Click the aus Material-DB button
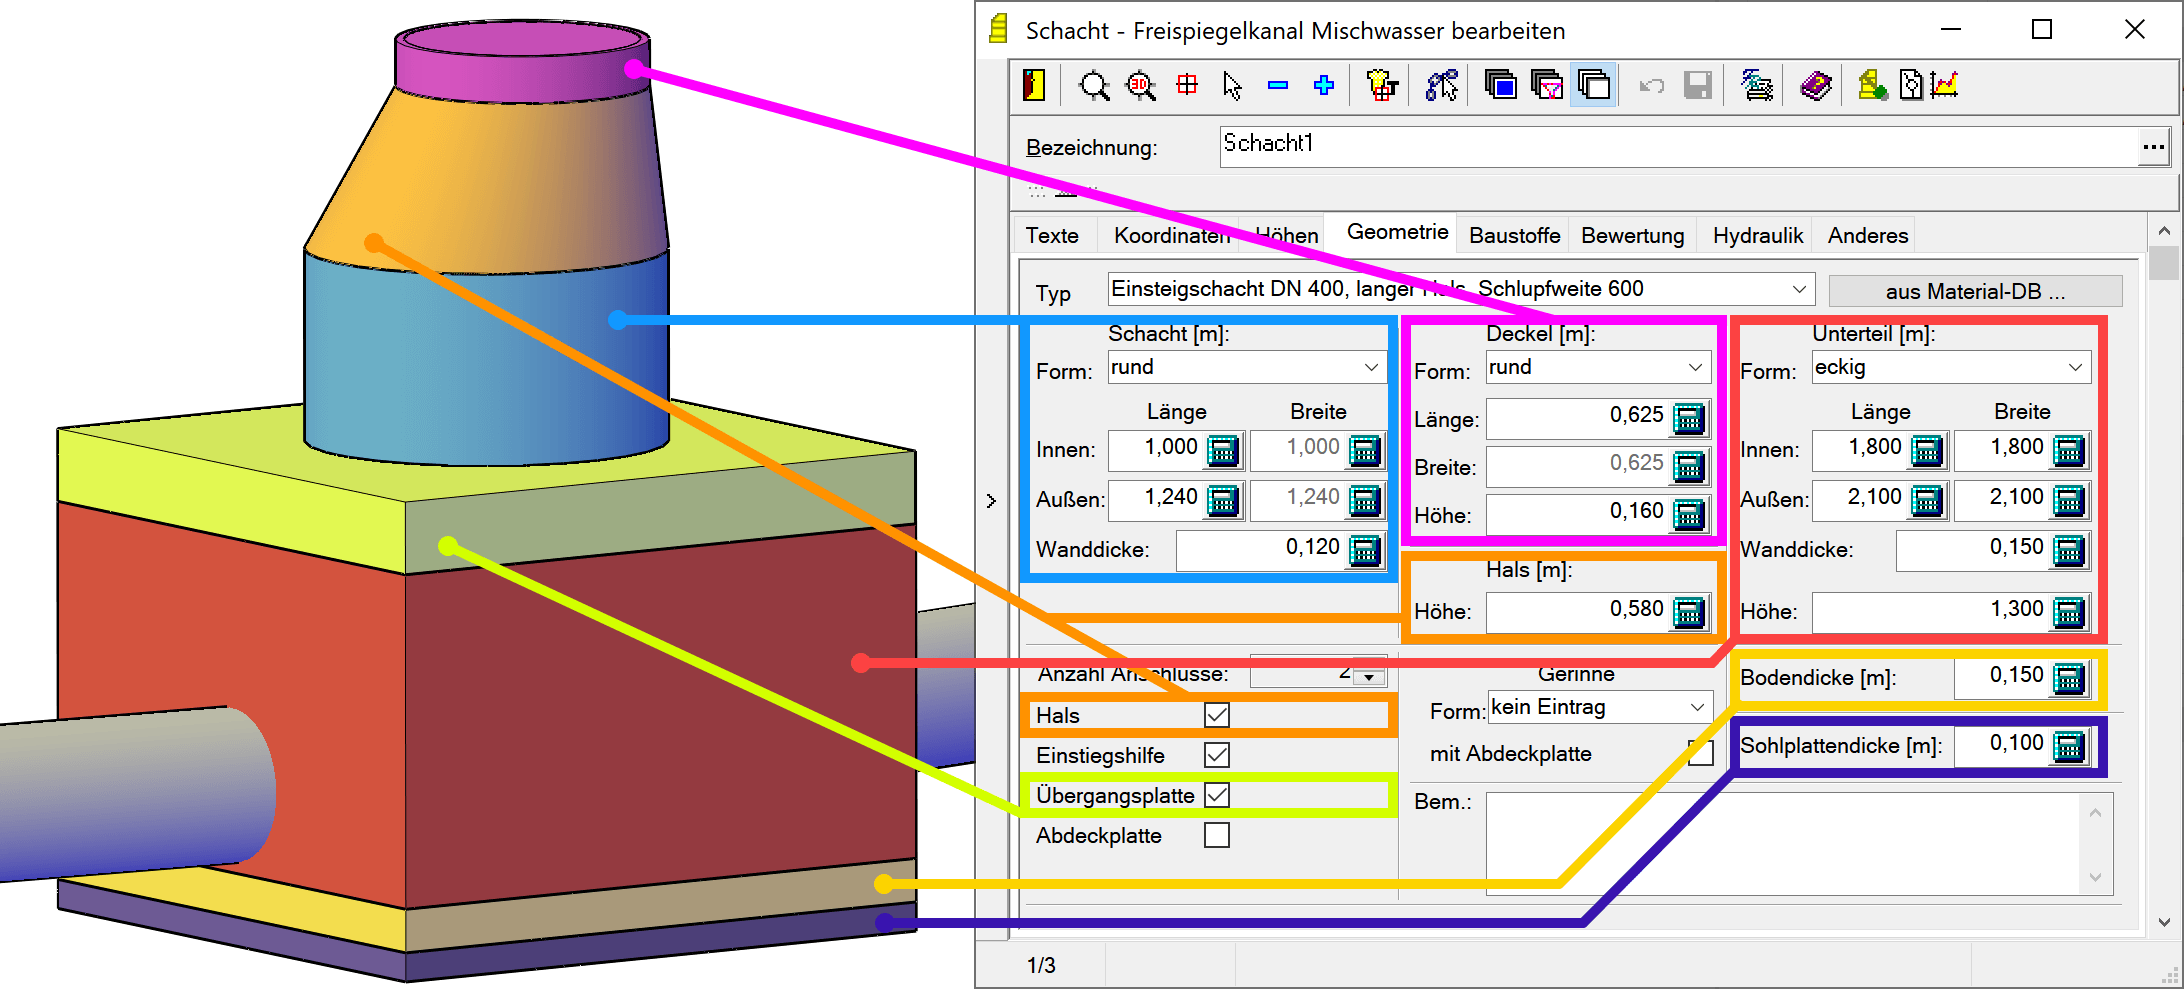The height and width of the screenshot is (989, 2184). (x=1975, y=292)
